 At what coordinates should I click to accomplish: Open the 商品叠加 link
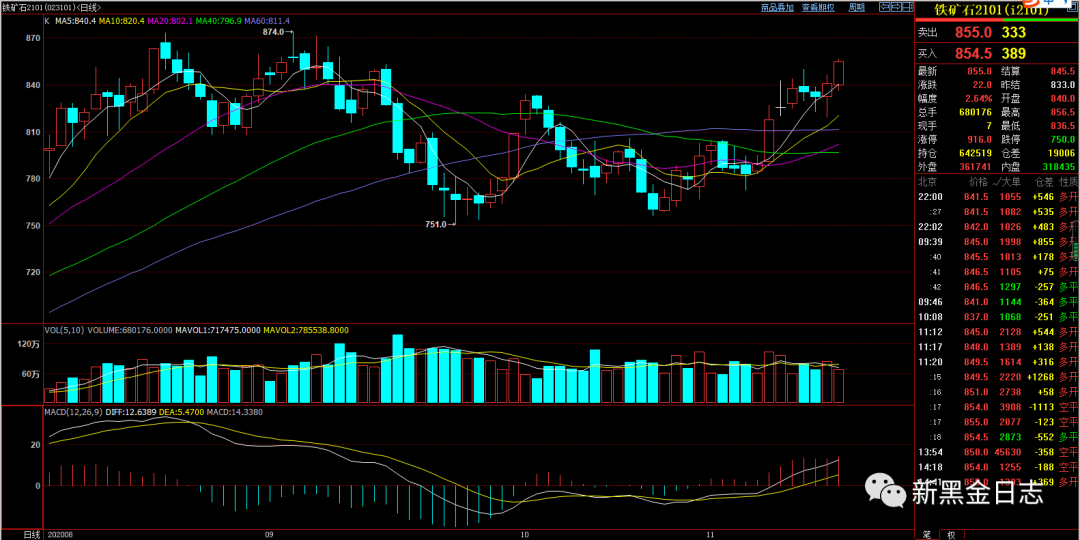pos(777,8)
